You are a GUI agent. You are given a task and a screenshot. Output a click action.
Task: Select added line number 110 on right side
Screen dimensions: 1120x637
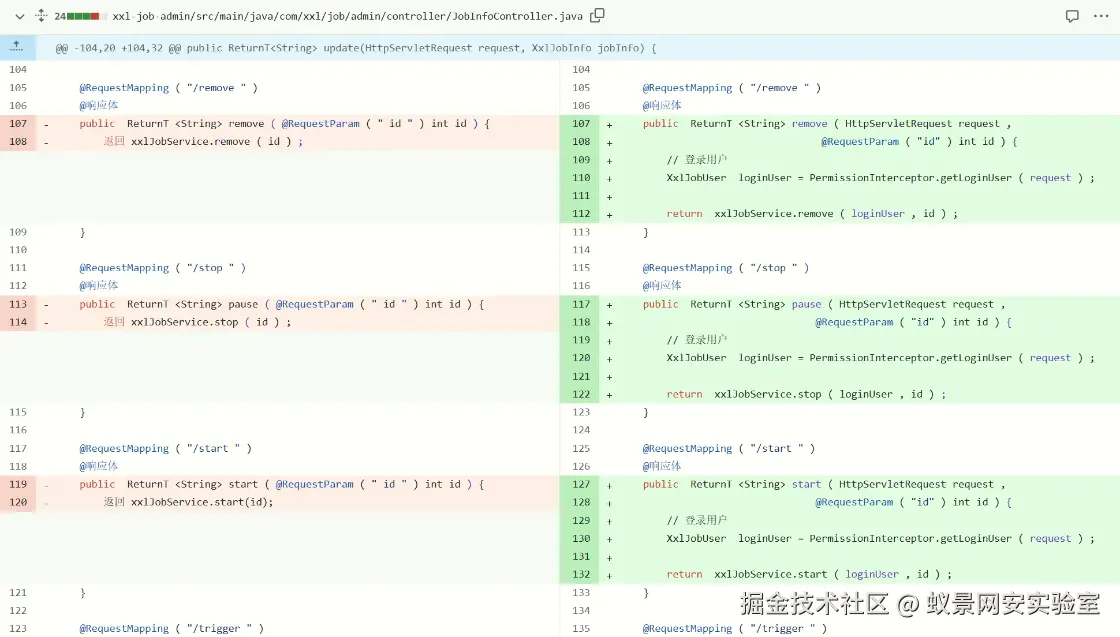[581, 178]
